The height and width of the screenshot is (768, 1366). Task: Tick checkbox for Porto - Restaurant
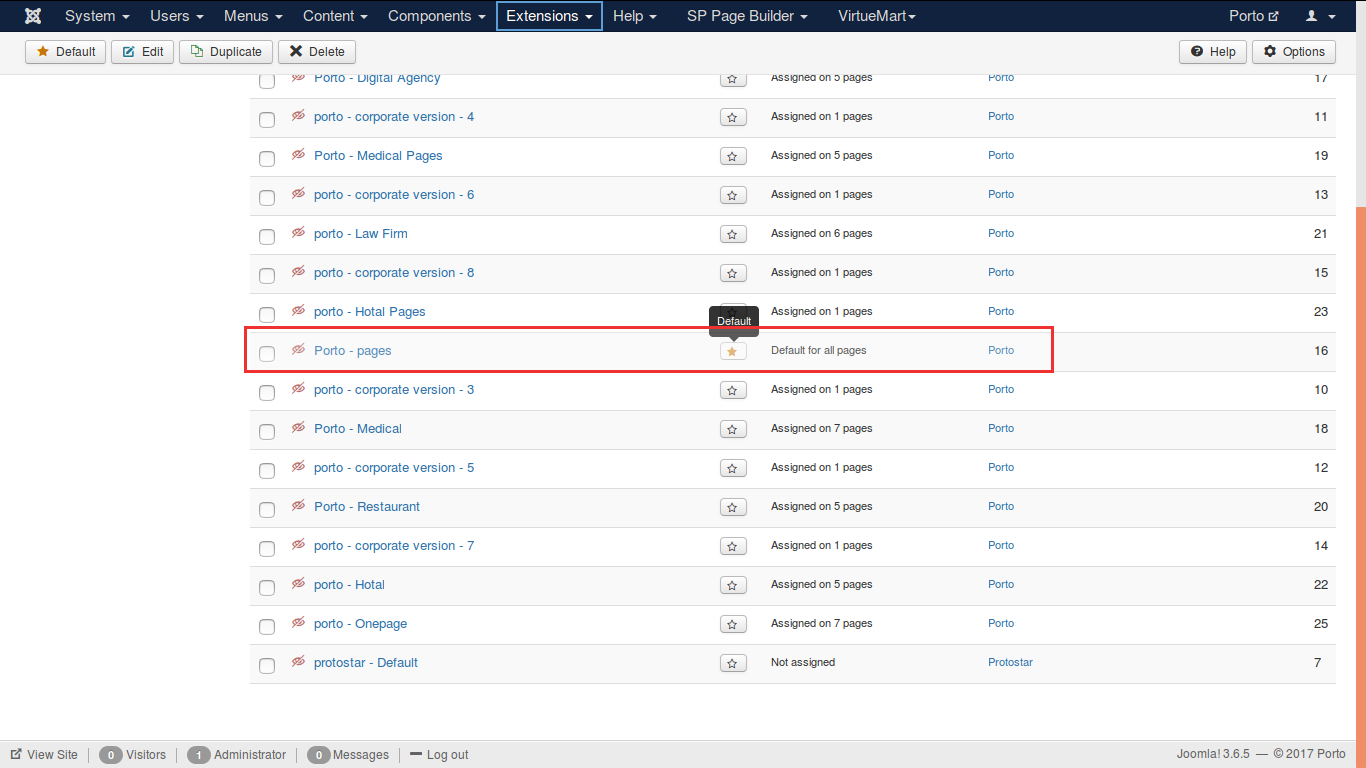click(x=267, y=510)
